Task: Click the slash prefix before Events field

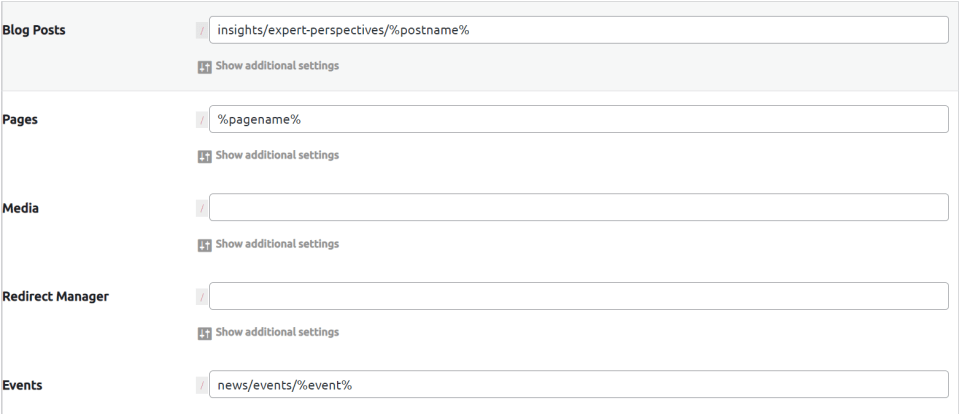Action: coord(203,384)
